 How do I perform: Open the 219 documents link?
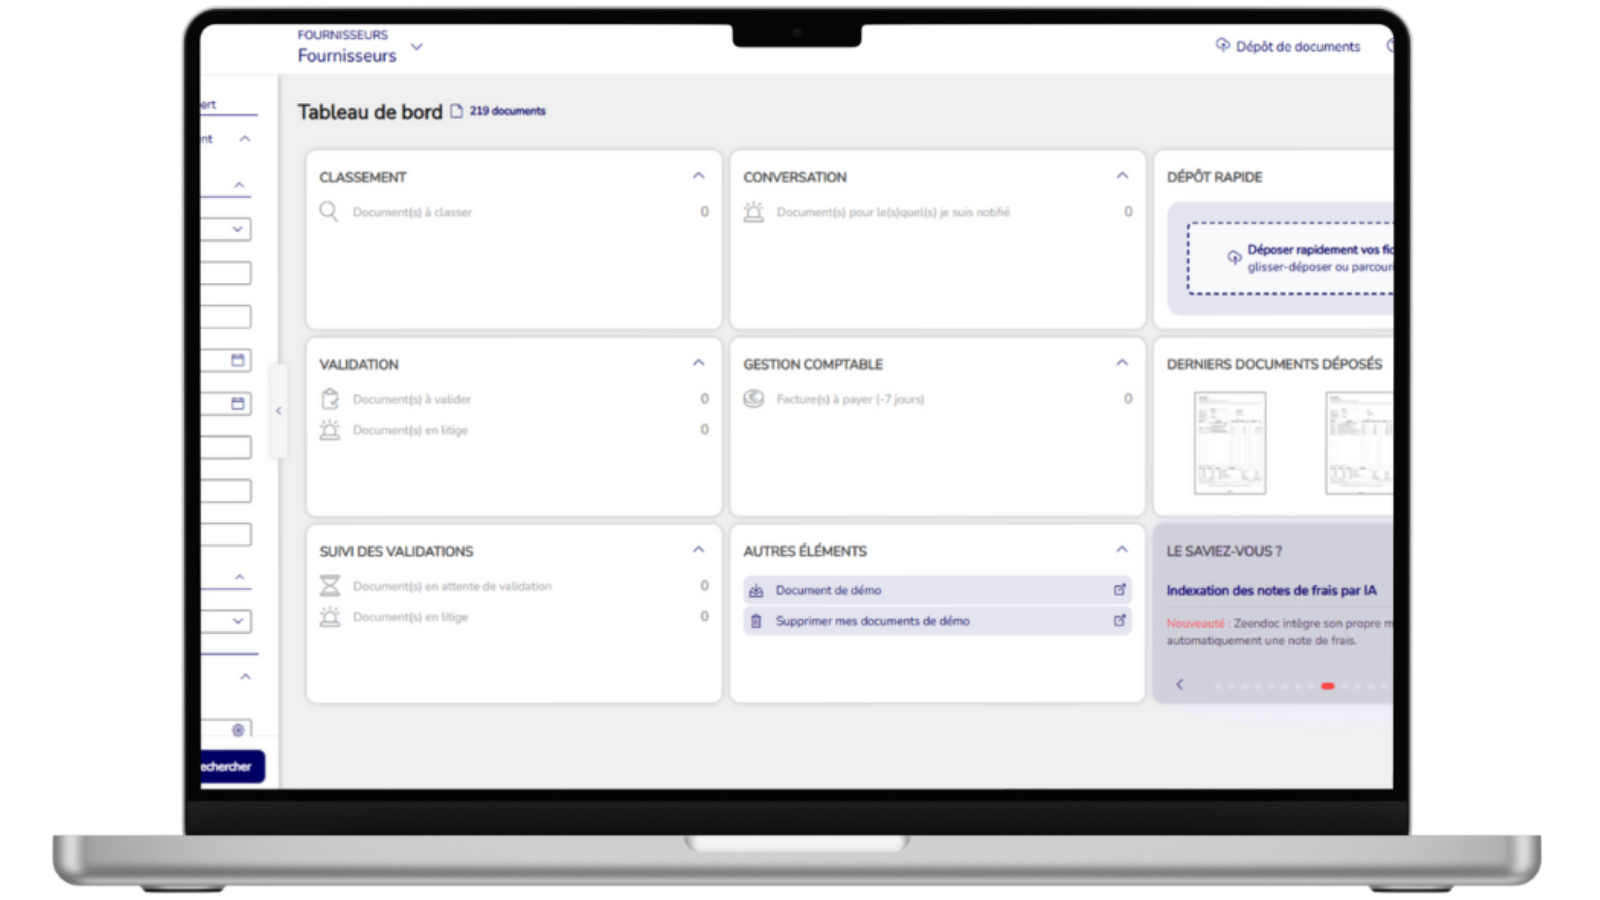click(x=507, y=111)
